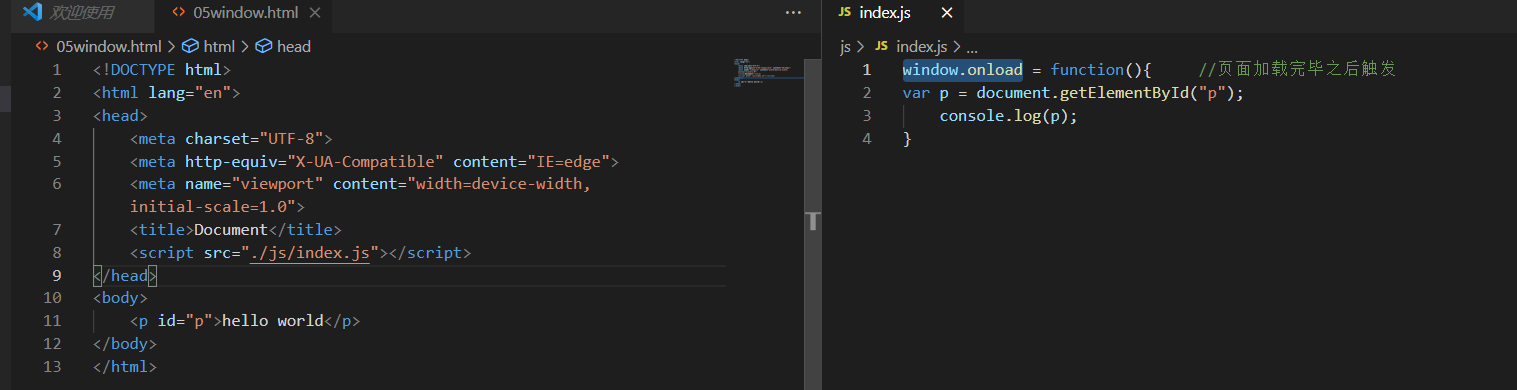Click the JS icon in index.js breadcrumb
This screenshot has width=1517, height=390.
pyautogui.click(x=881, y=46)
